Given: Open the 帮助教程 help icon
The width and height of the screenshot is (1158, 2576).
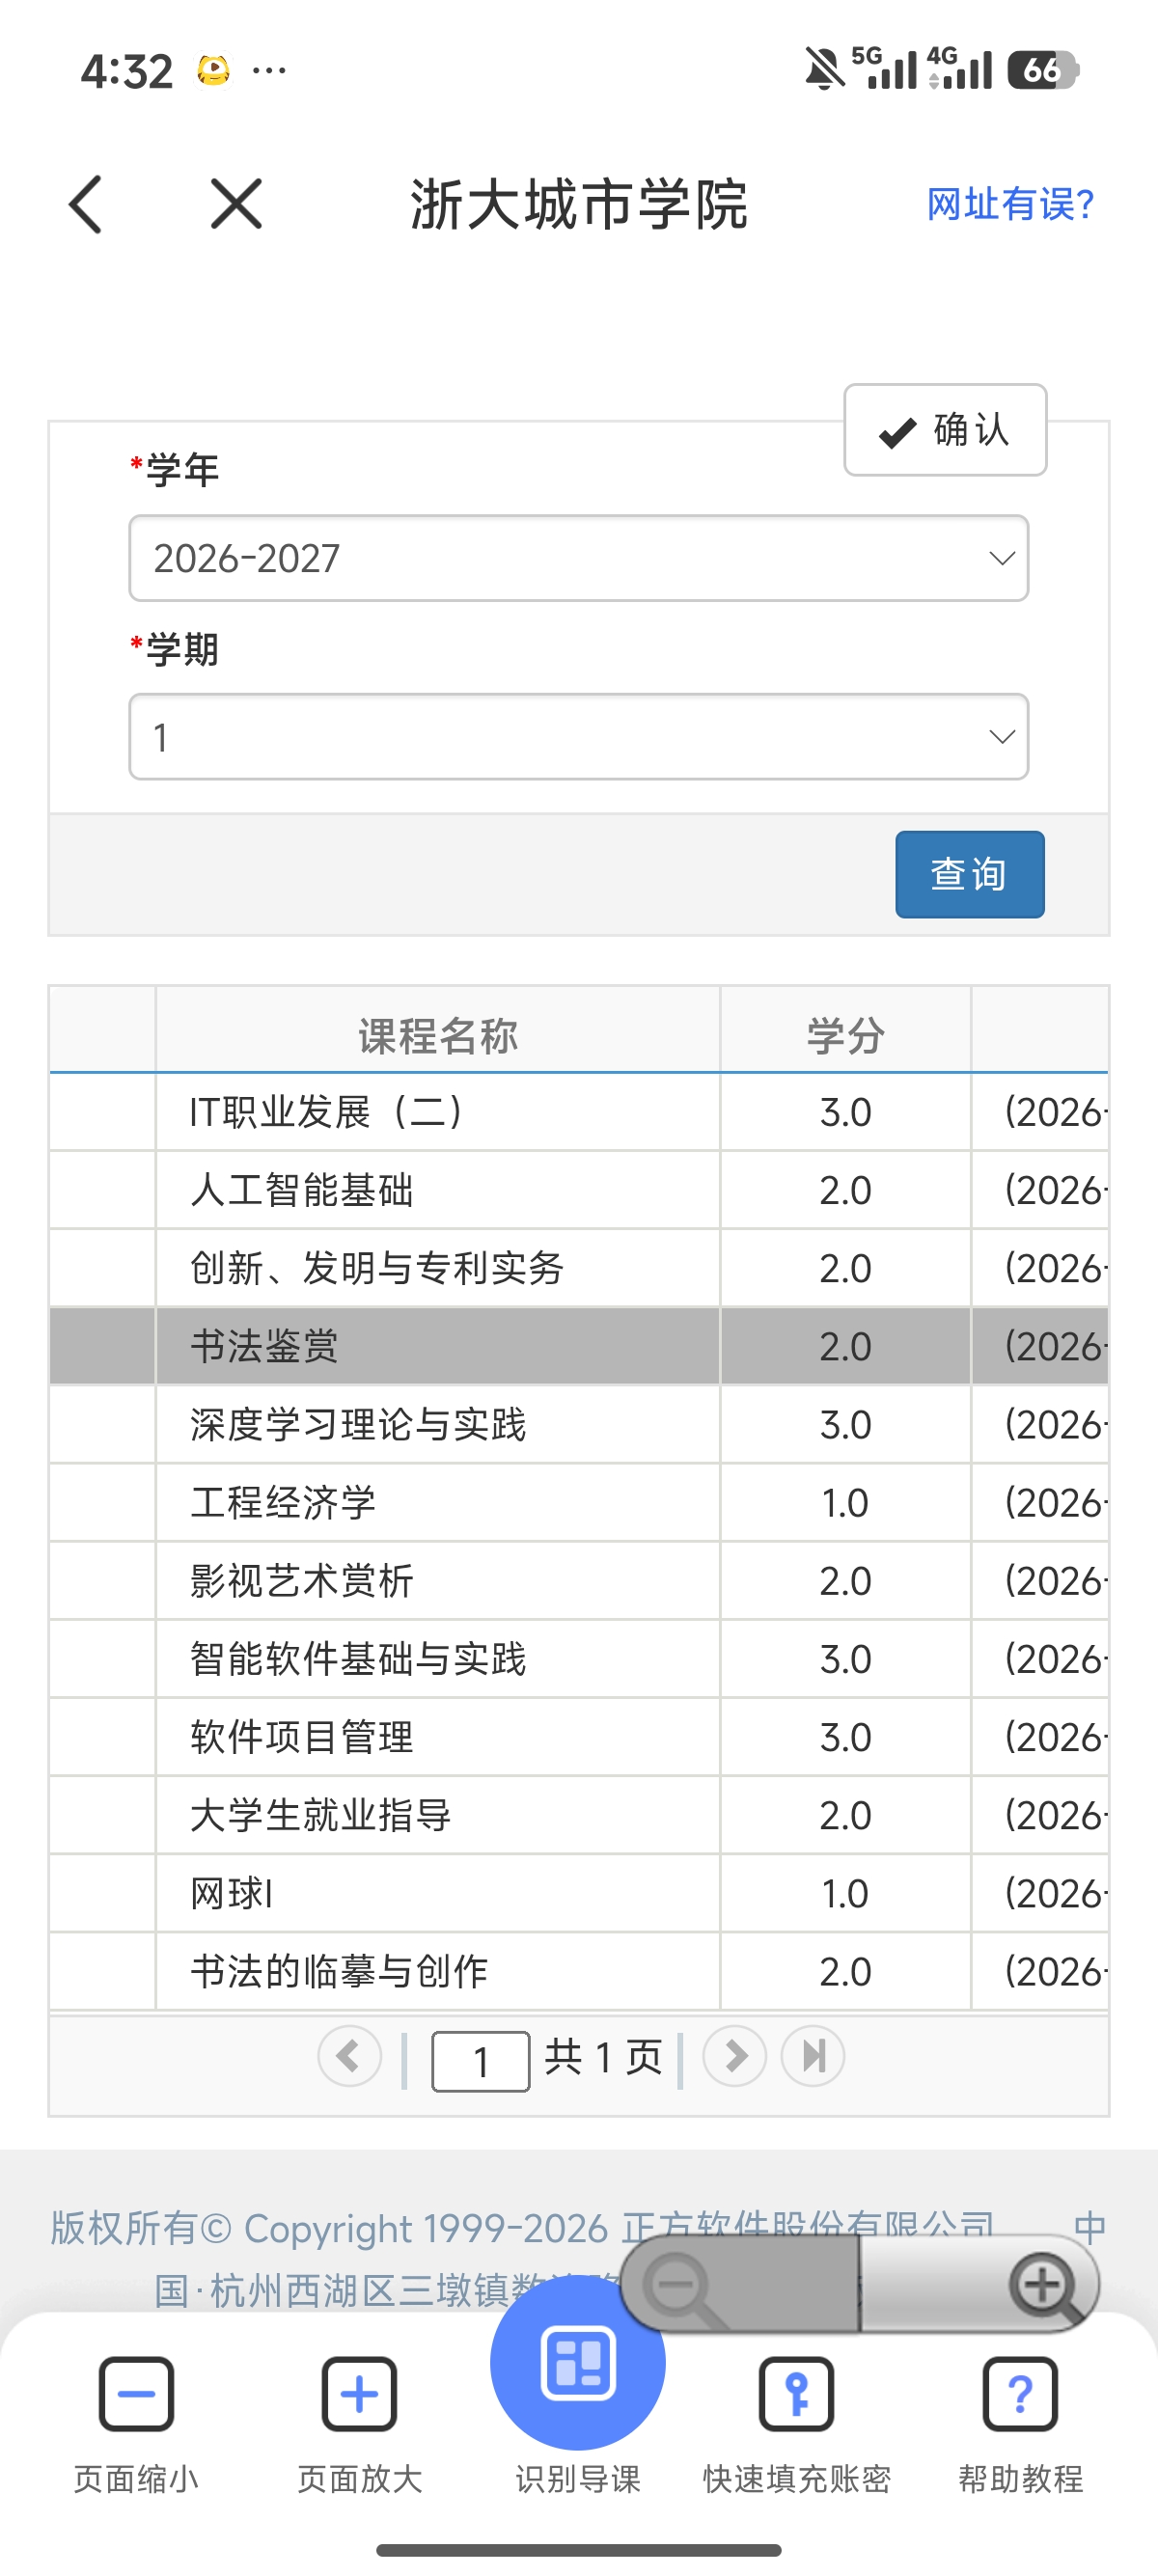Looking at the screenshot, I should pyautogui.click(x=1020, y=2394).
